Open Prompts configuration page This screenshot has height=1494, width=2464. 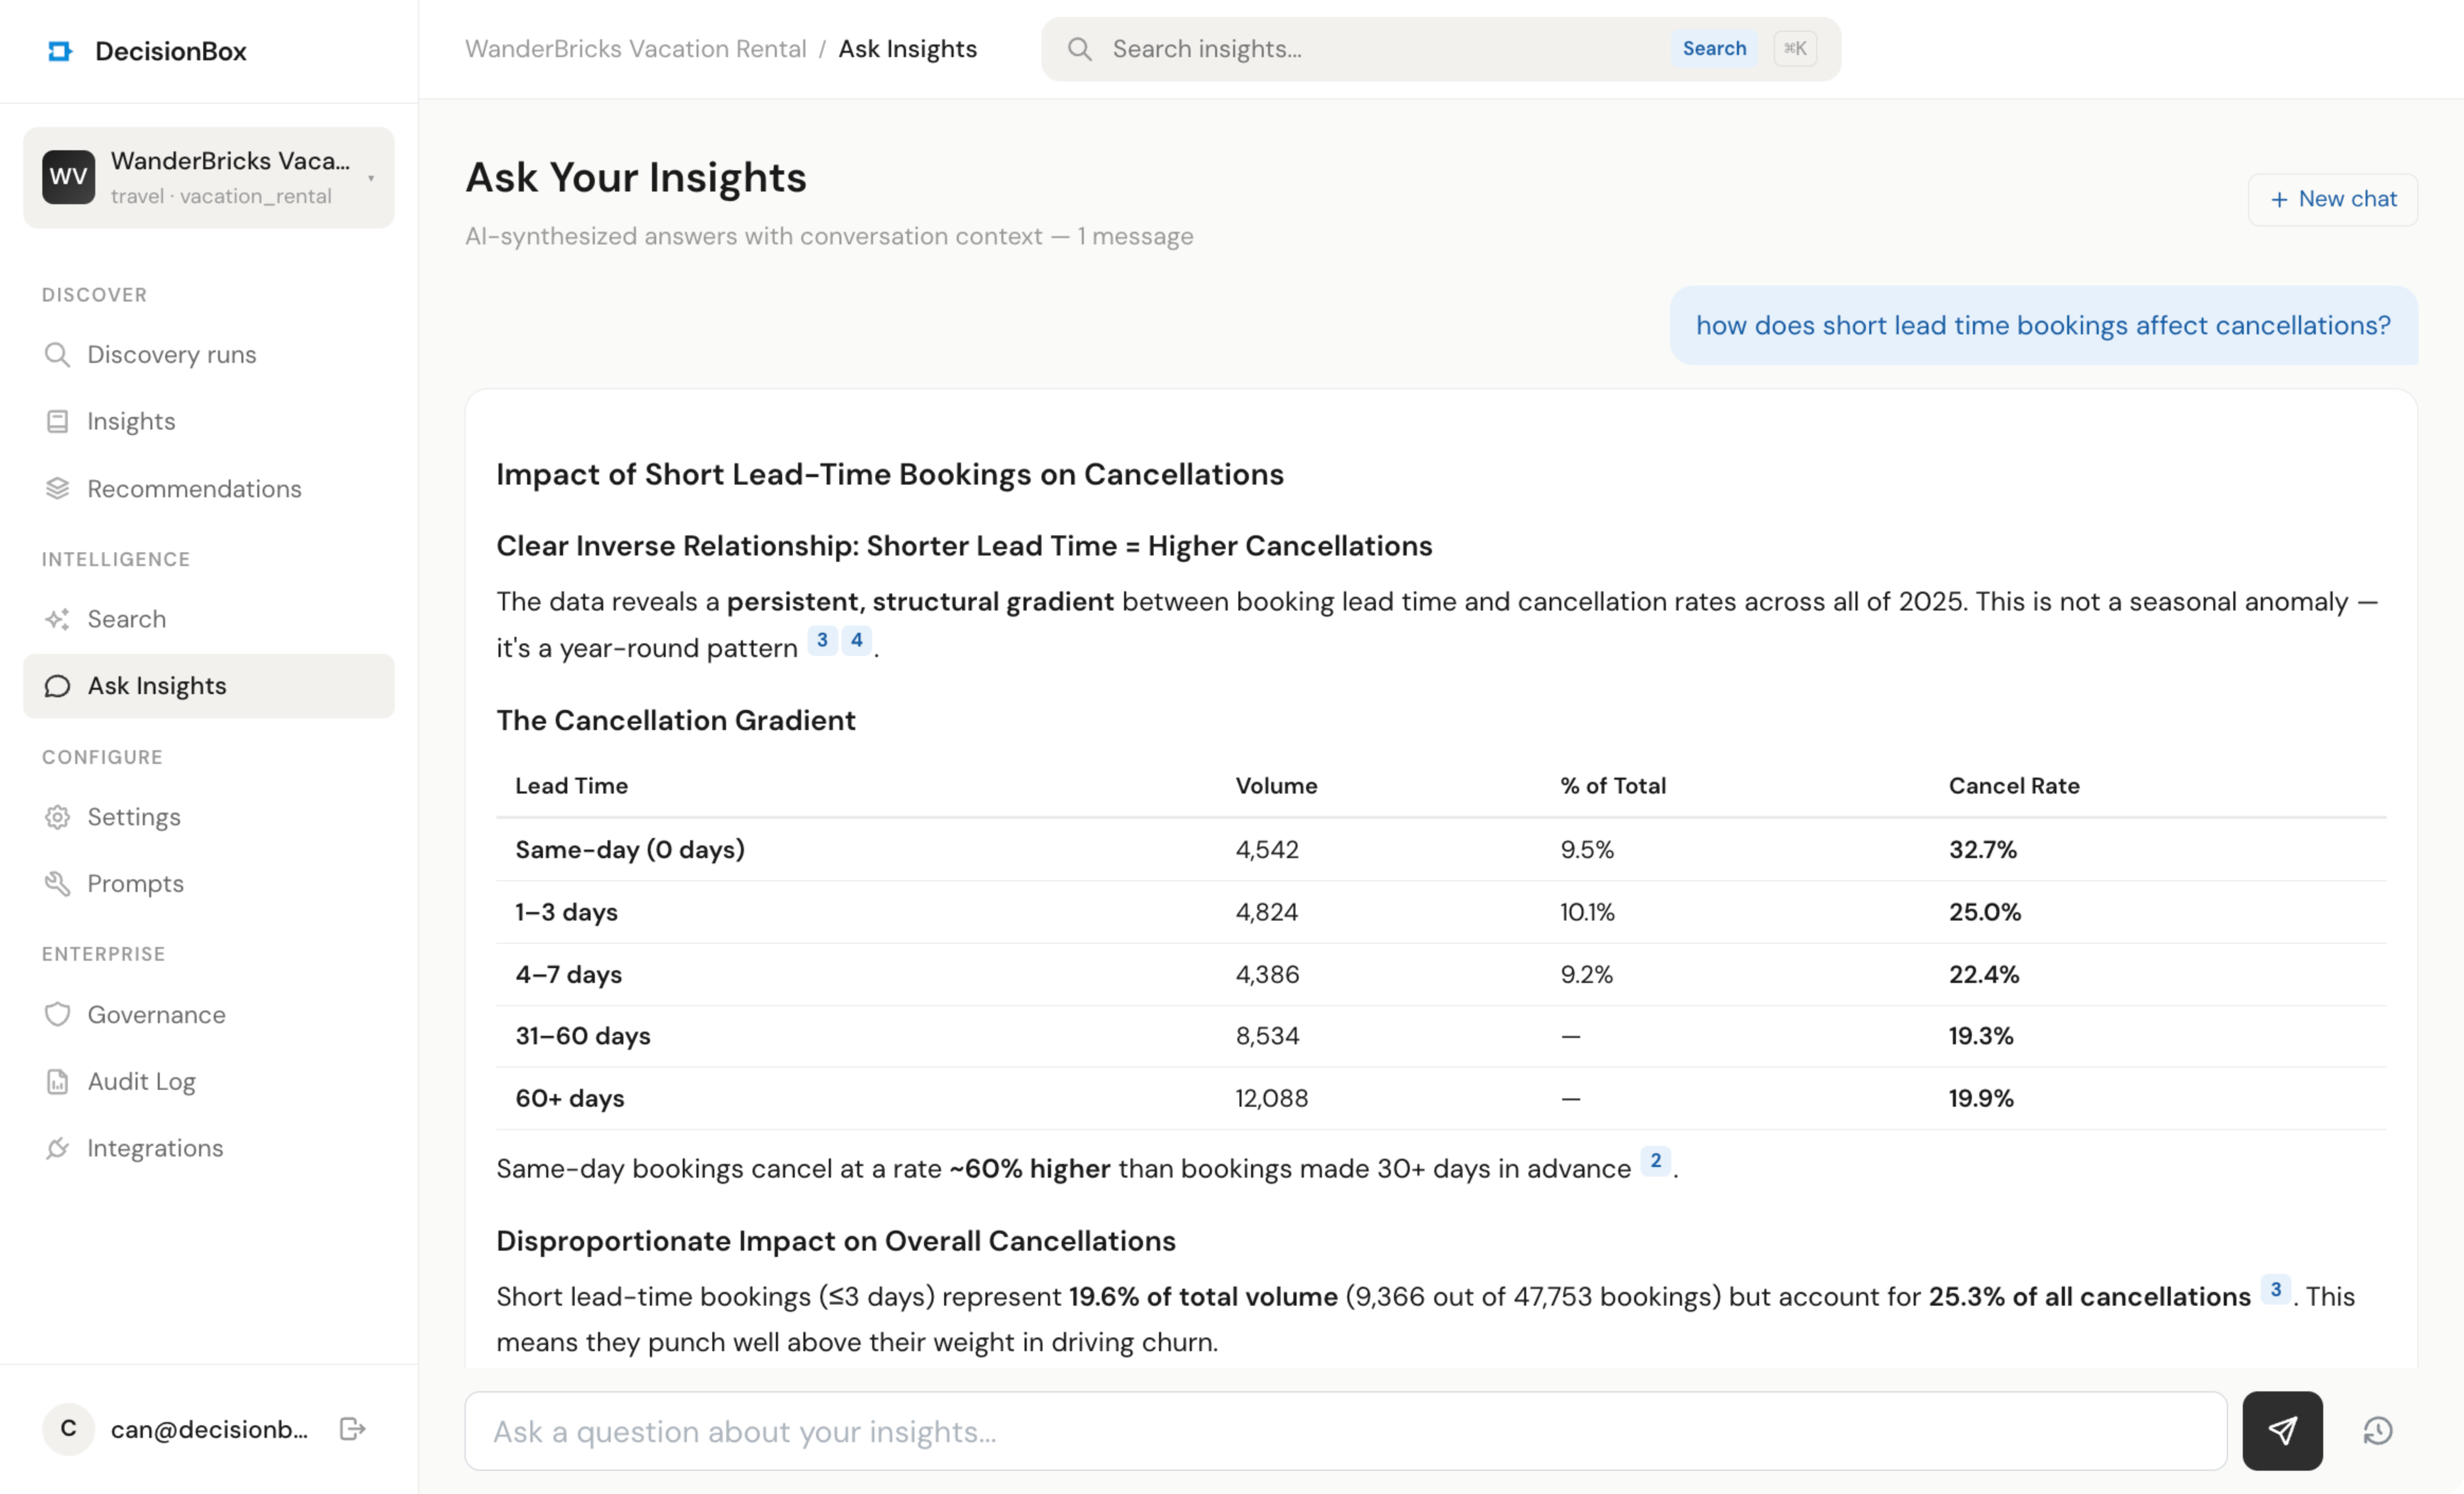click(x=135, y=884)
